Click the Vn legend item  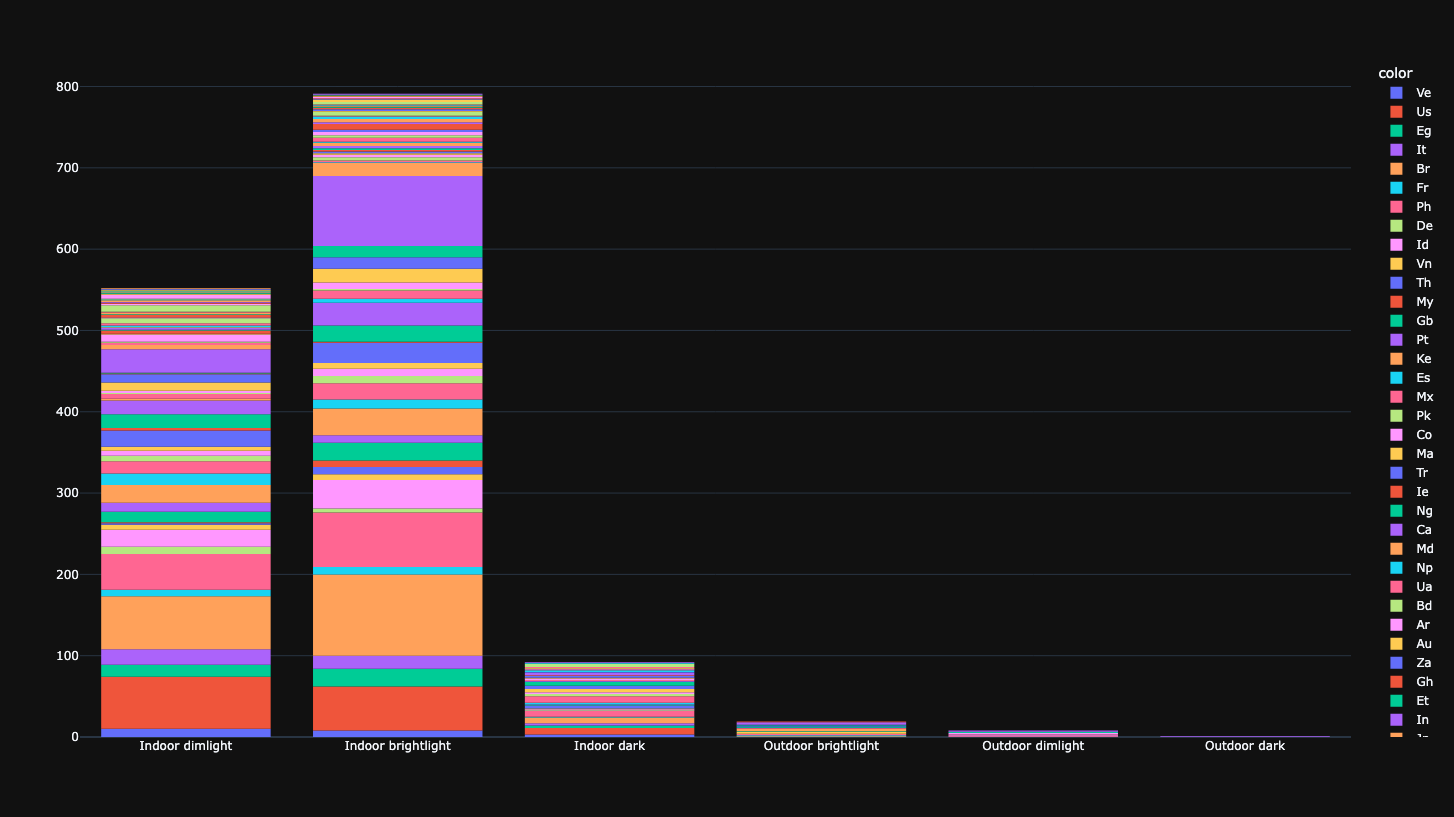pyautogui.click(x=1411, y=264)
